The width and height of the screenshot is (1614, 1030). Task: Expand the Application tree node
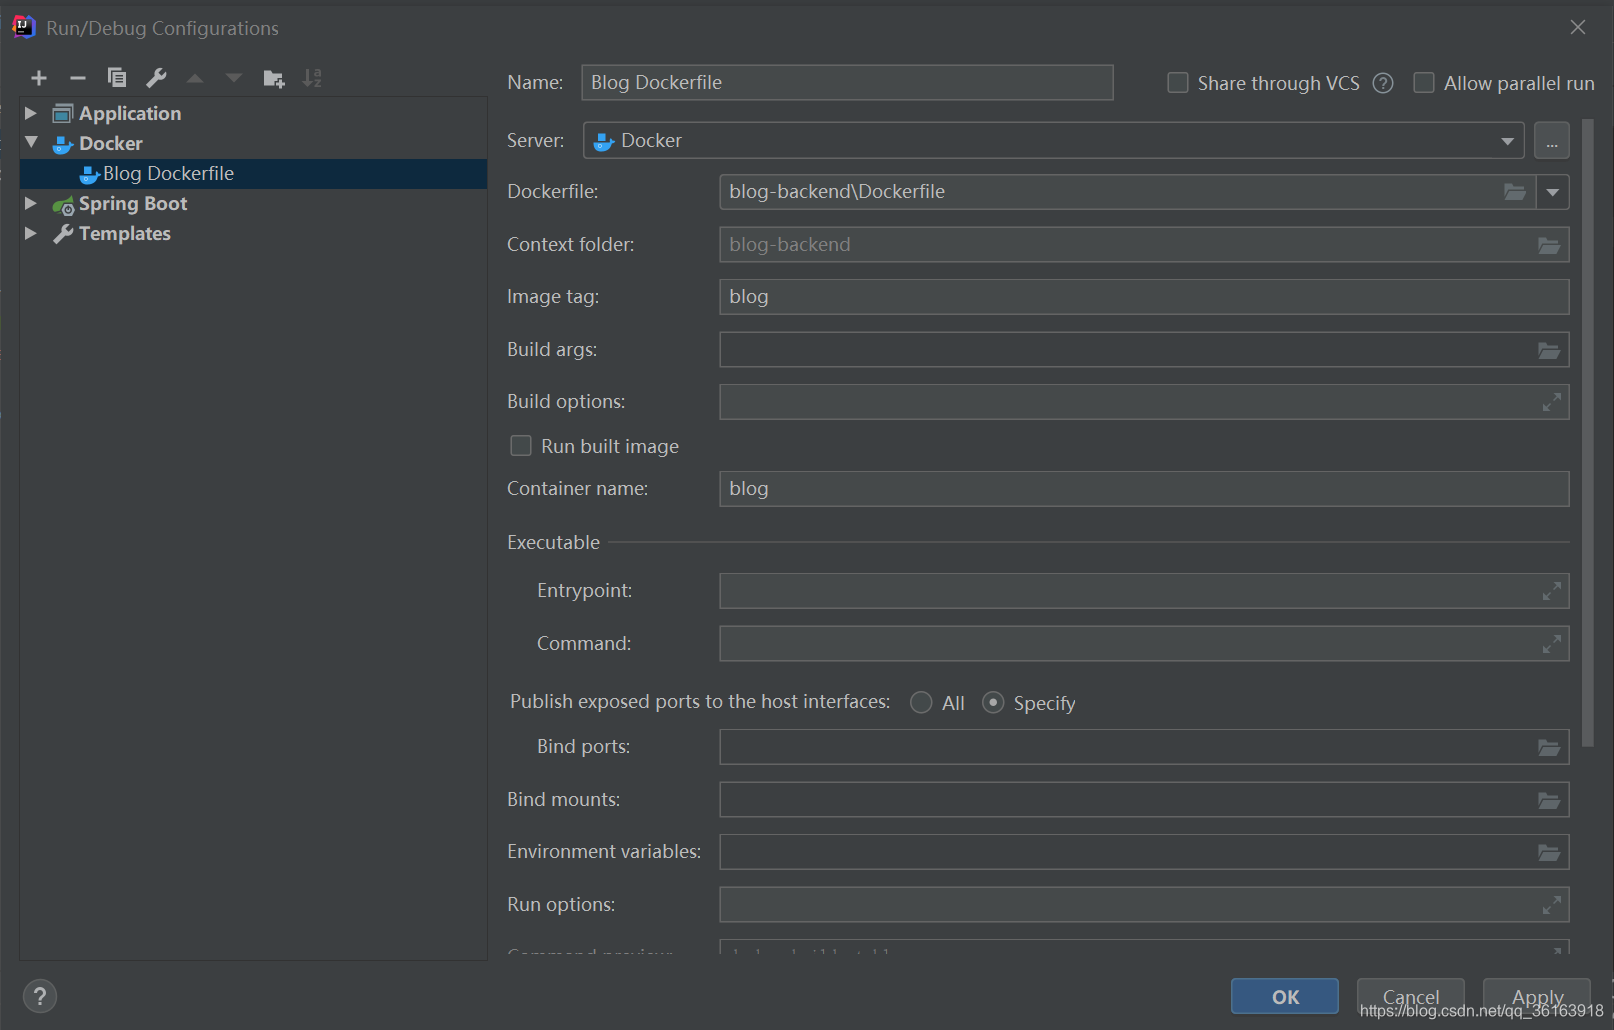tap(31, 113)
